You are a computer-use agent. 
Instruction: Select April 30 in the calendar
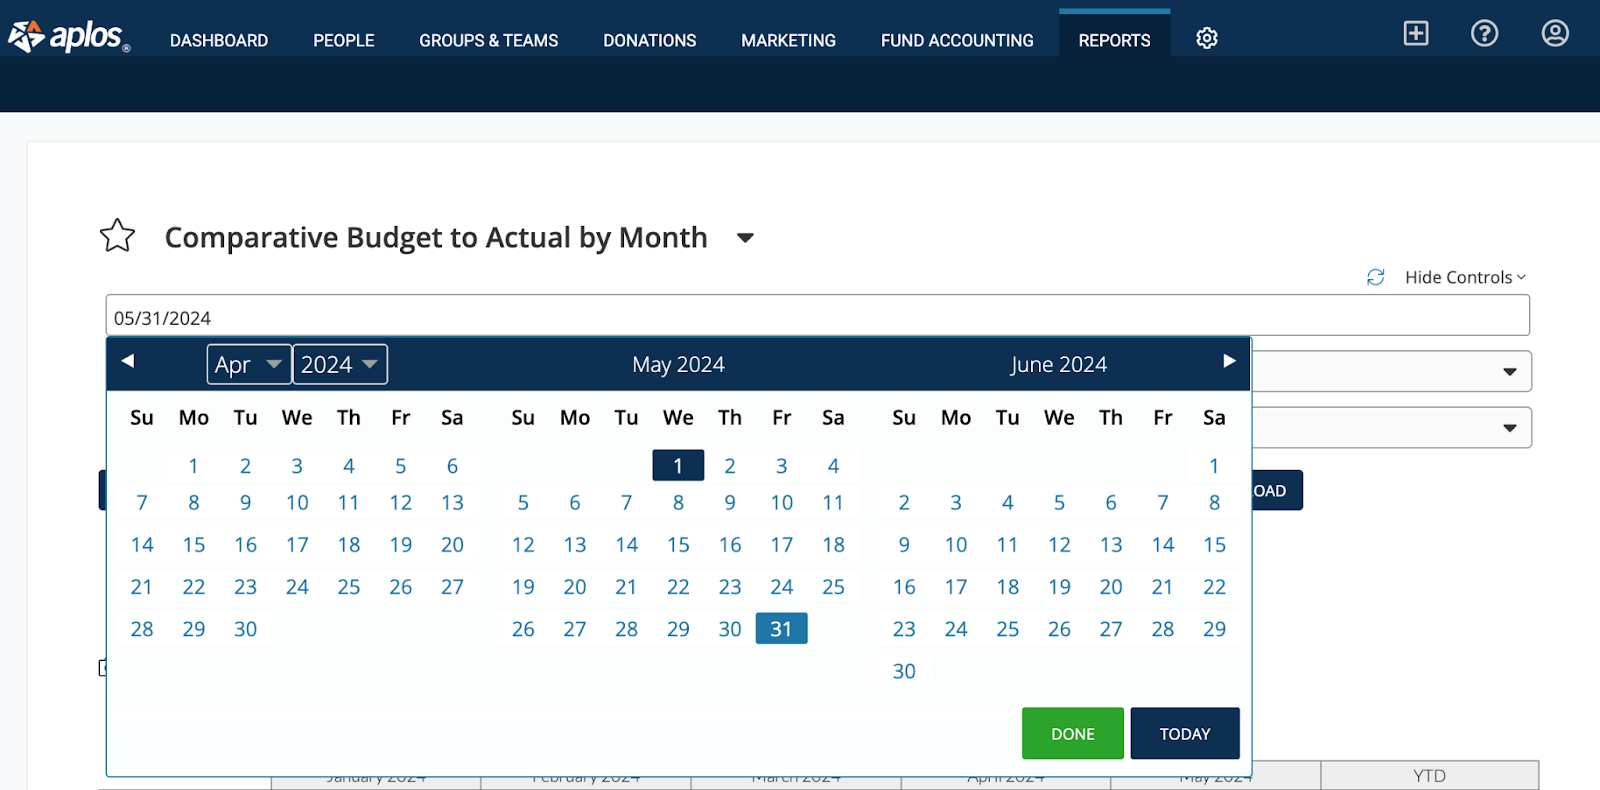(246, 629)
